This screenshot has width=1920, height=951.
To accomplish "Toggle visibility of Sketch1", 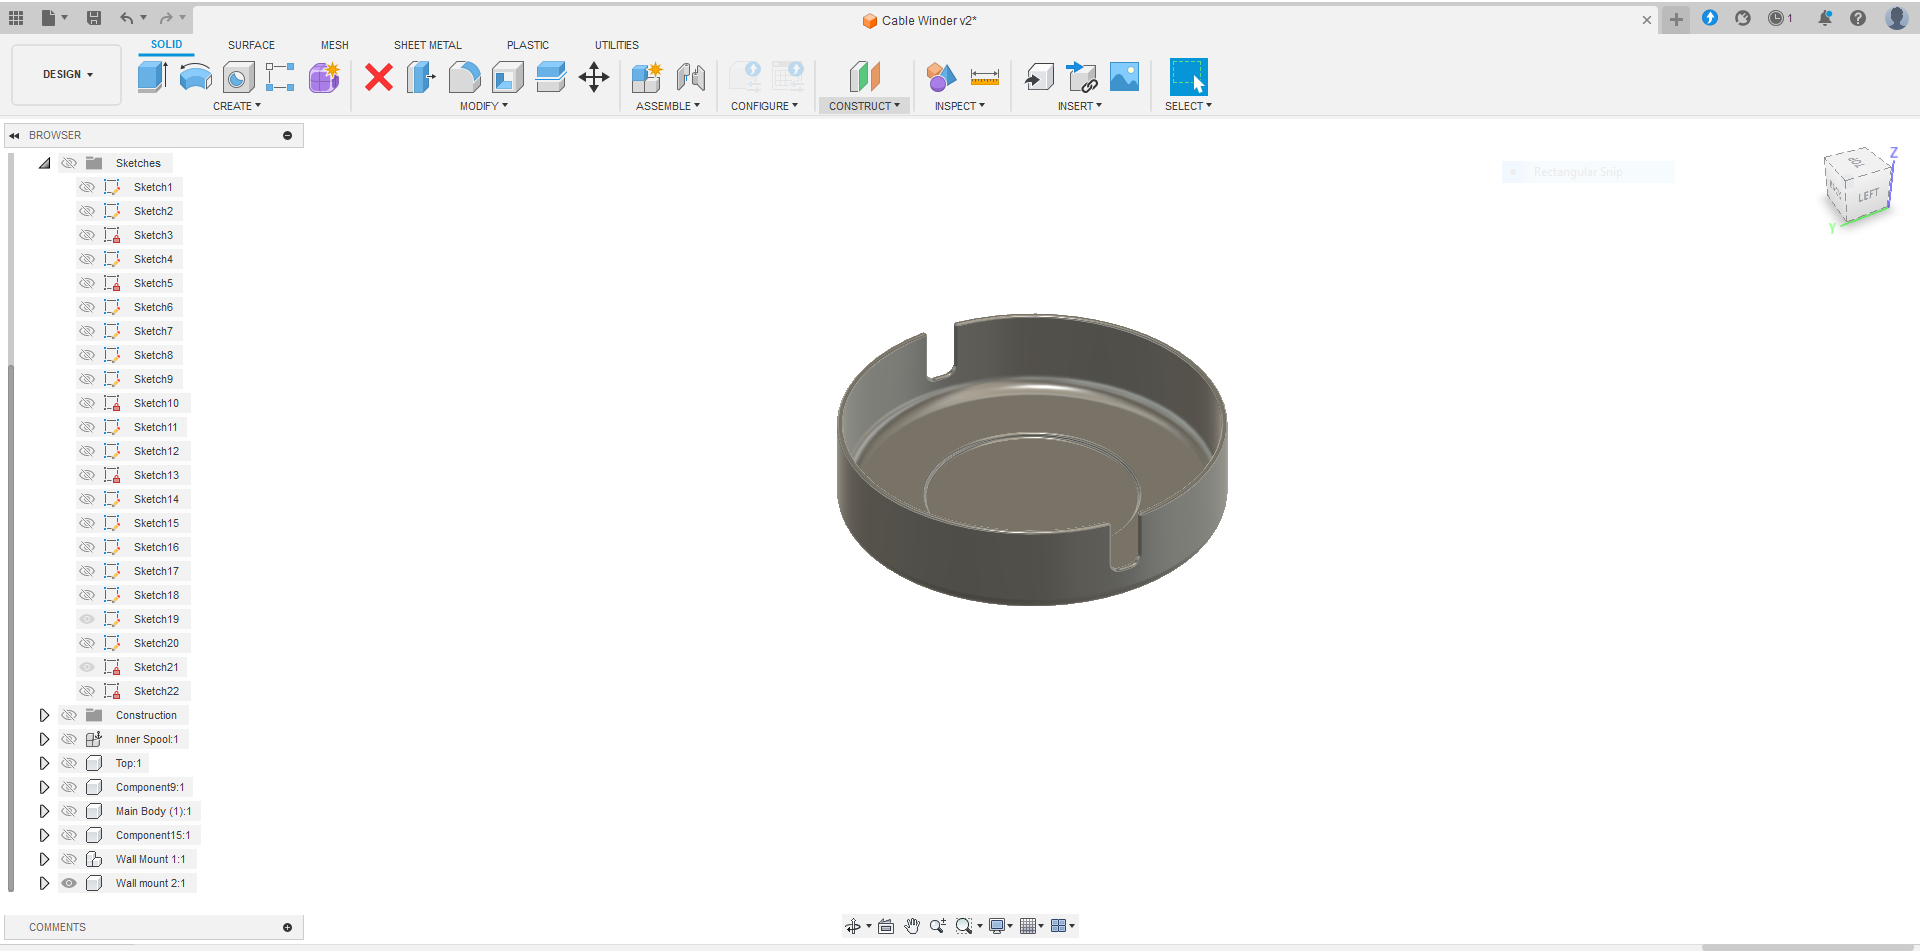I will click(x=87, y=187).
